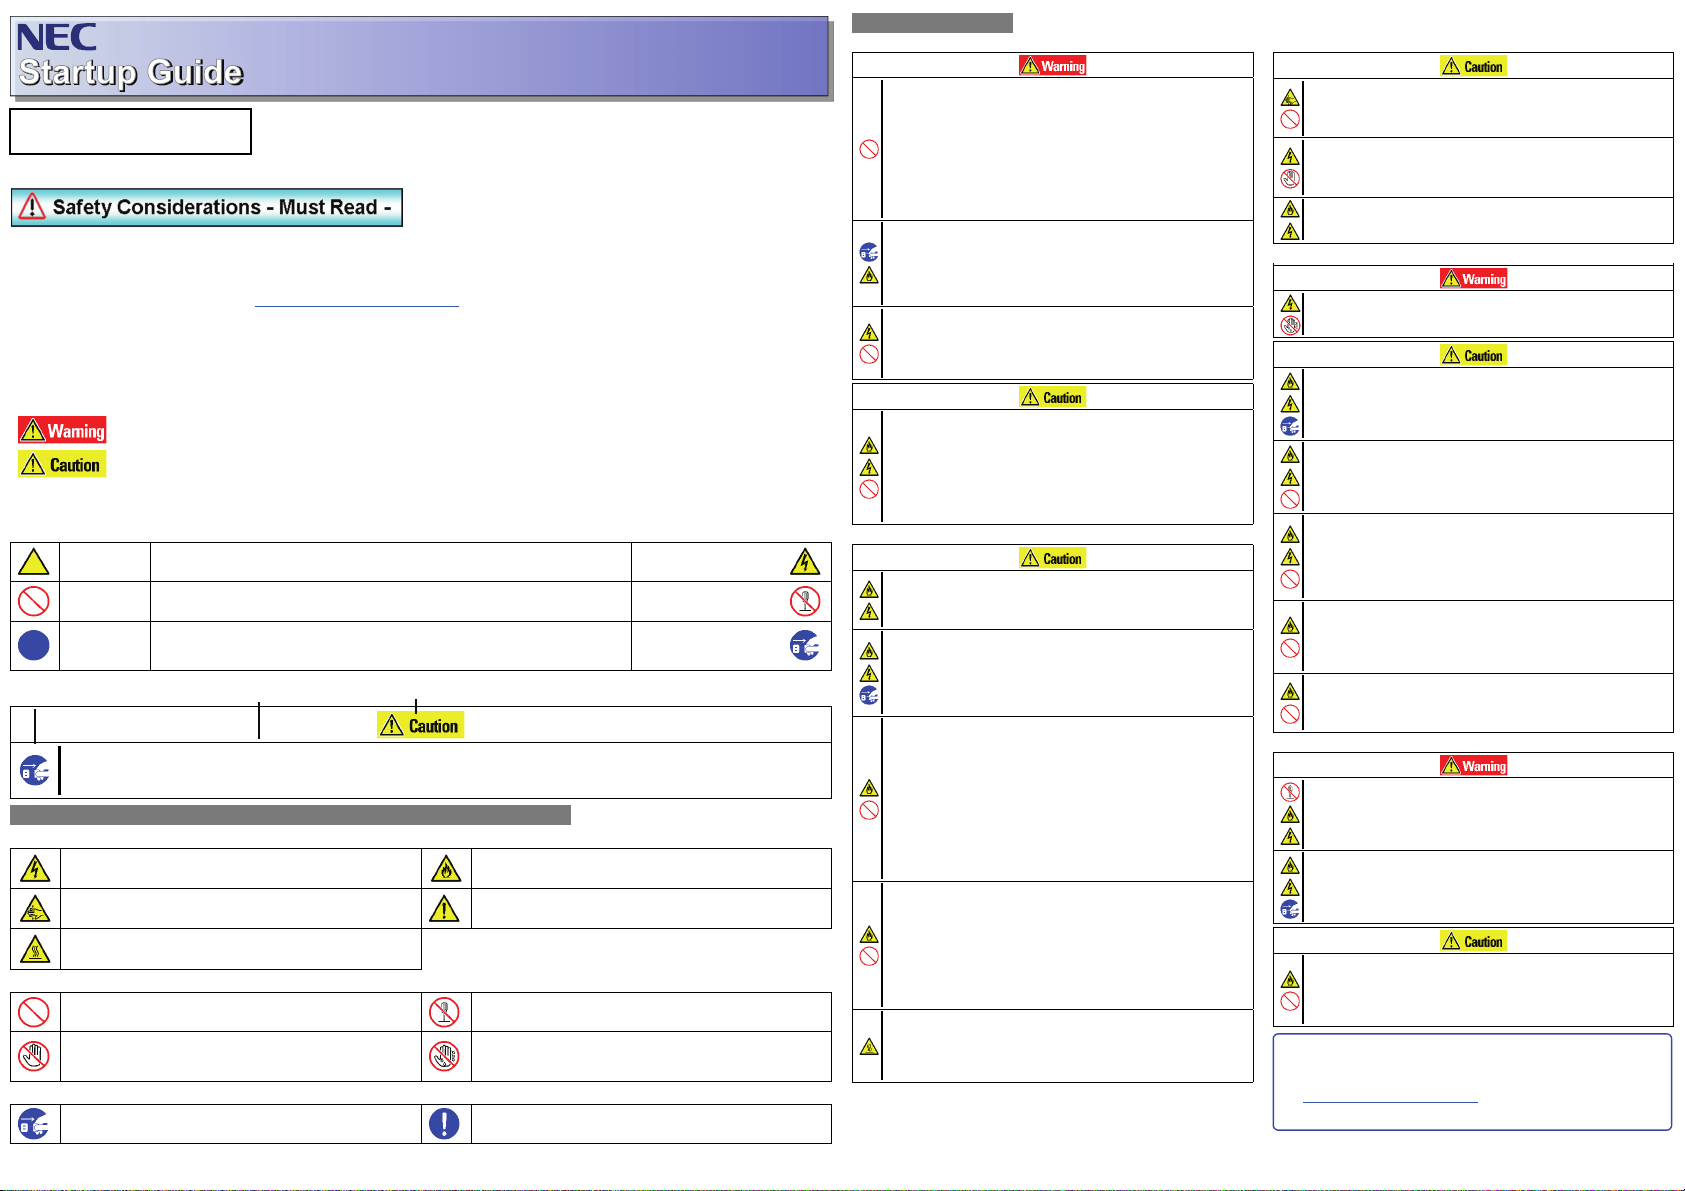Click the large pinched-fingers caution triangle

pos(35,908)
